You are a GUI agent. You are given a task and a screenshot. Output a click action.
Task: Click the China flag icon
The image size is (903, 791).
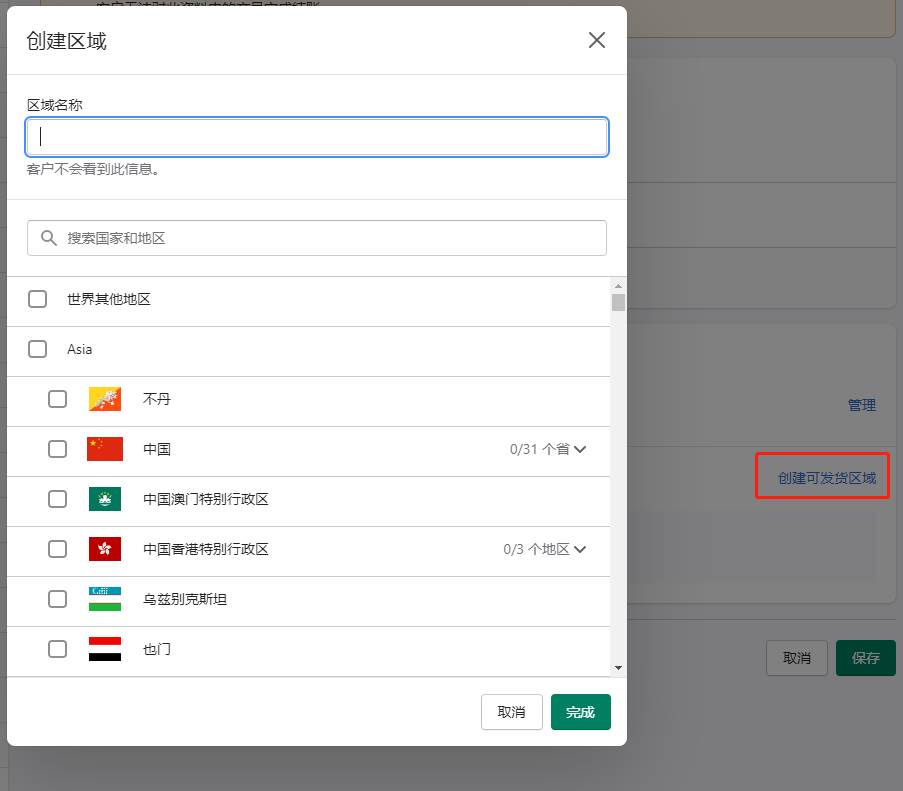105,449
